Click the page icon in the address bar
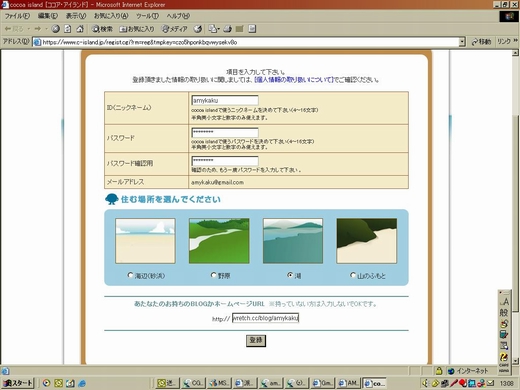This screenshot has width=520, height=390. 37,42
